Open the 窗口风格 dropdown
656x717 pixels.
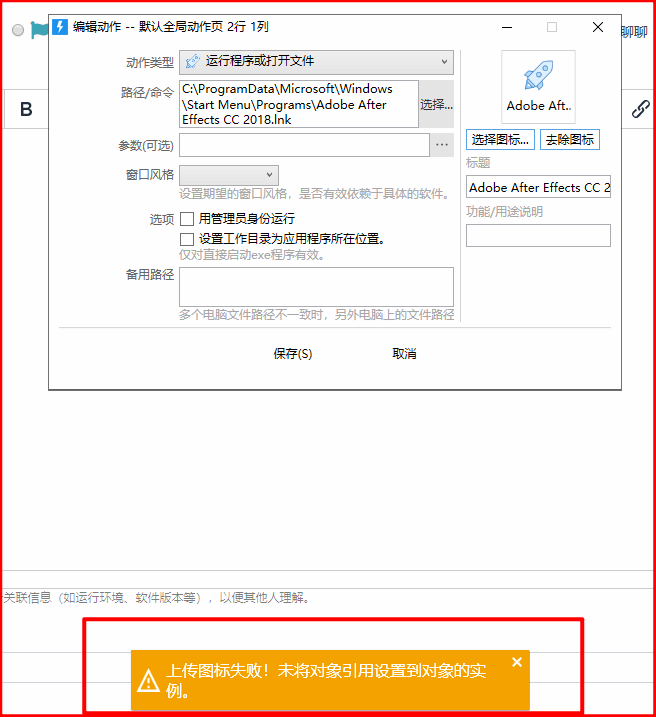click(229, 175)
